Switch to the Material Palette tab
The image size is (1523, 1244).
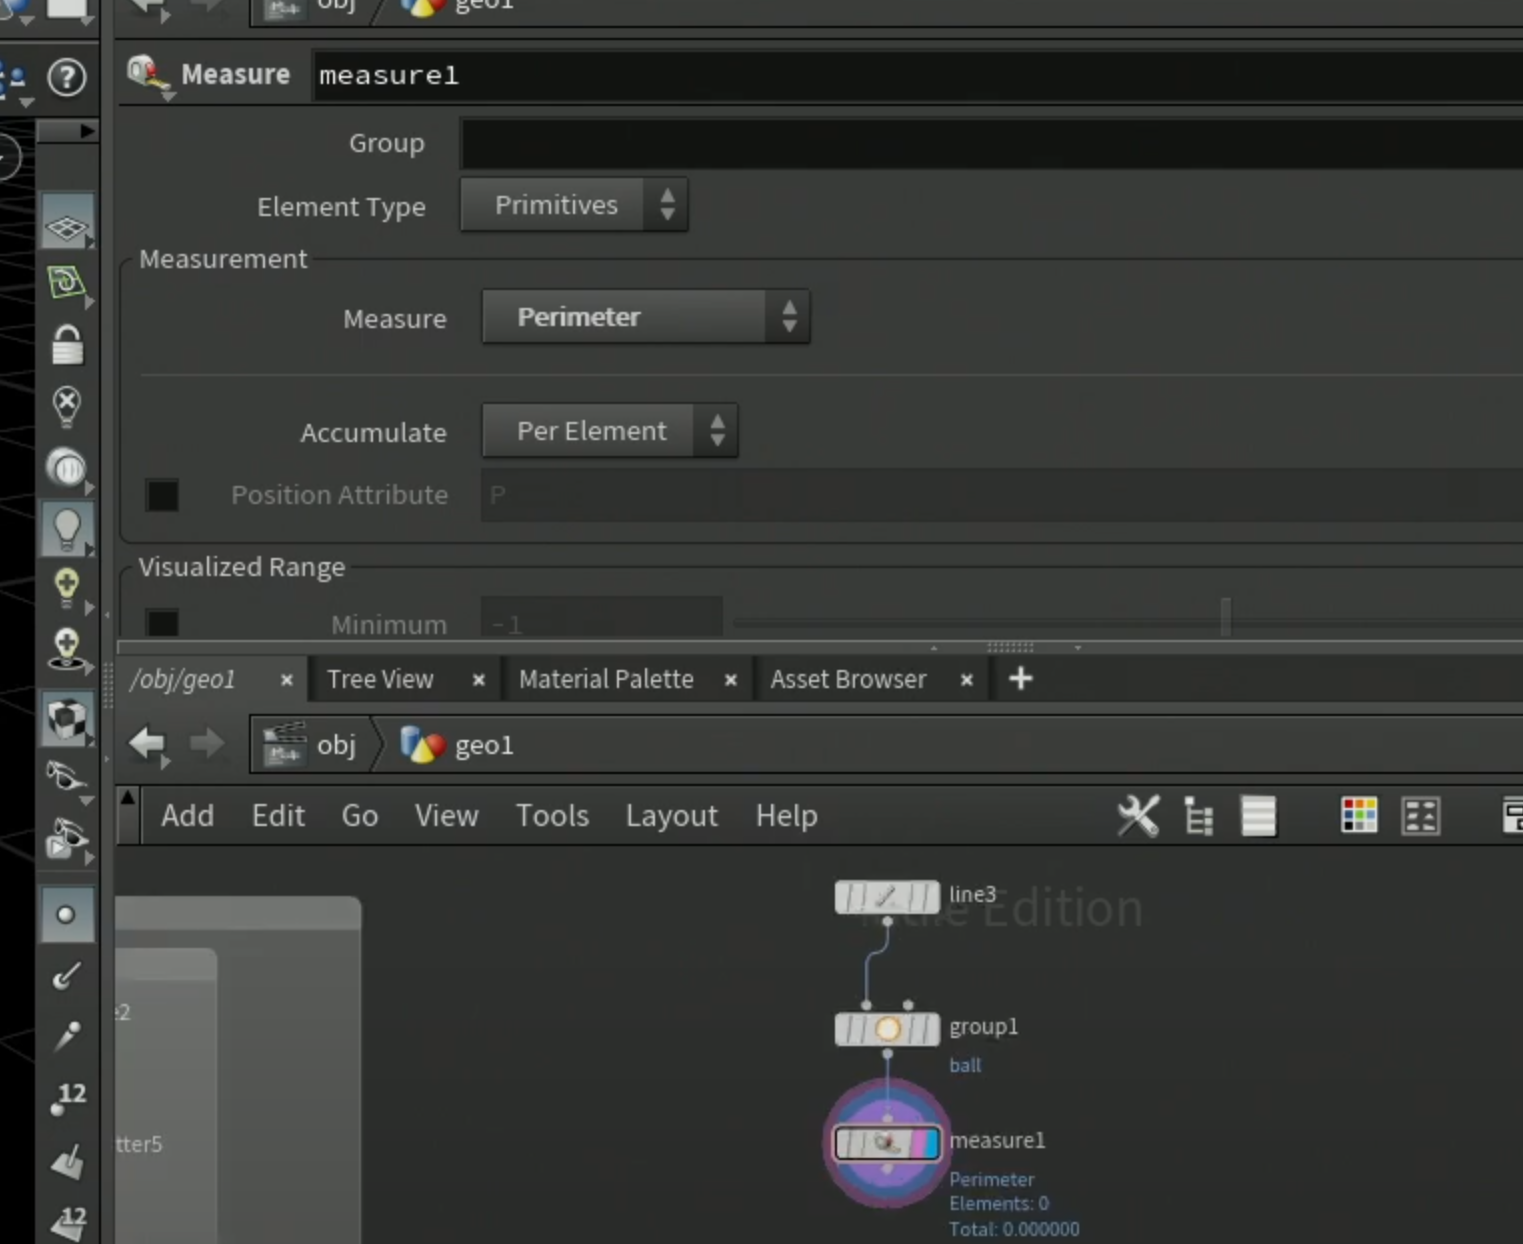(x=606, y=679)
